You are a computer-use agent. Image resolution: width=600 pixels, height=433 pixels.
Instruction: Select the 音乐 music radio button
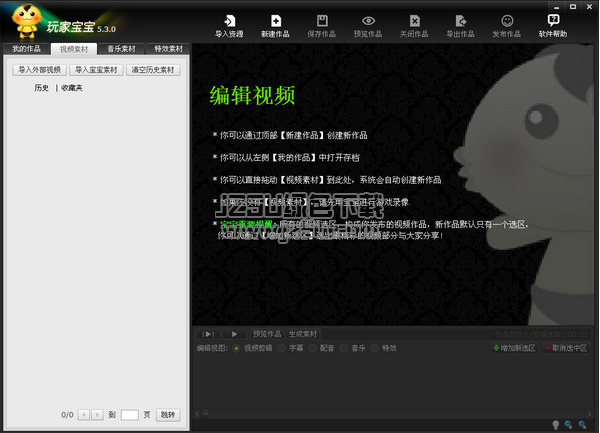344,348
